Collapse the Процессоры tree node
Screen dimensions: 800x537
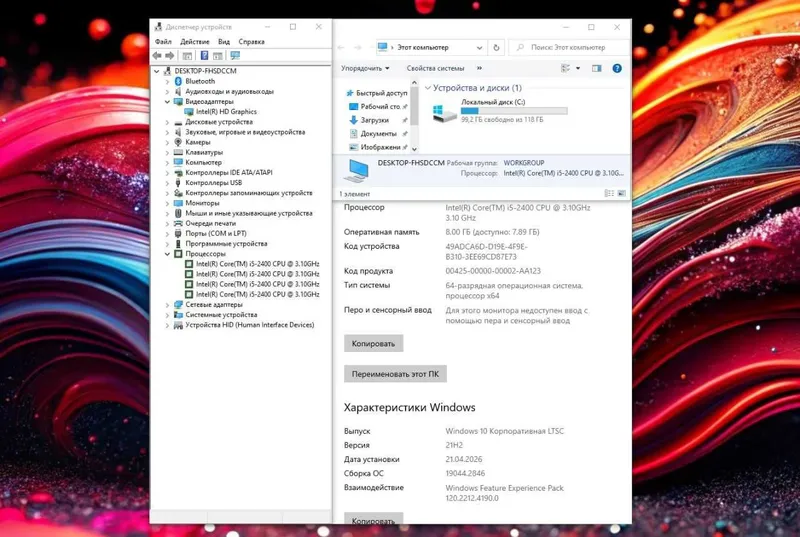167,253
